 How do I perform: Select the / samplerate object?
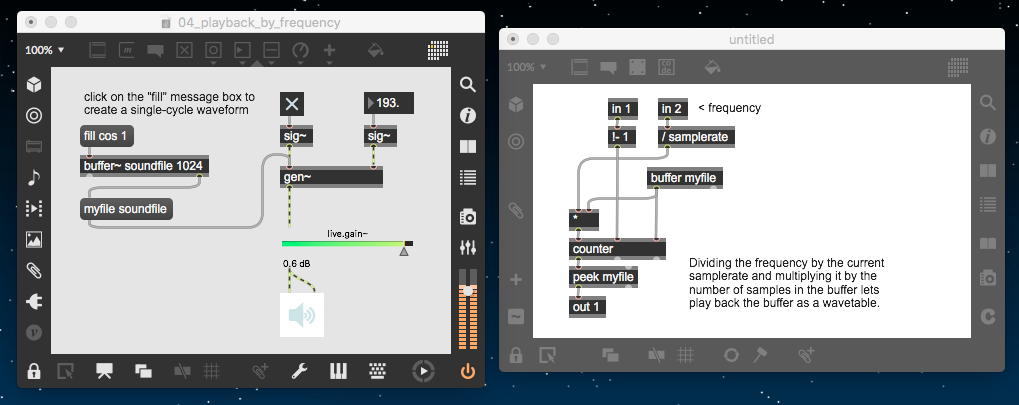point(696,137)
